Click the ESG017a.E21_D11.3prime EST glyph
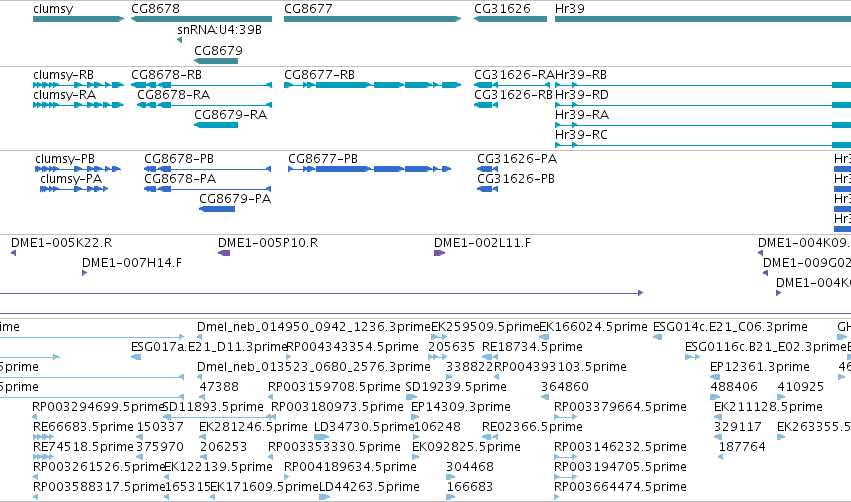The height and width of the screenshot is (502, 851). click(136, 357)
